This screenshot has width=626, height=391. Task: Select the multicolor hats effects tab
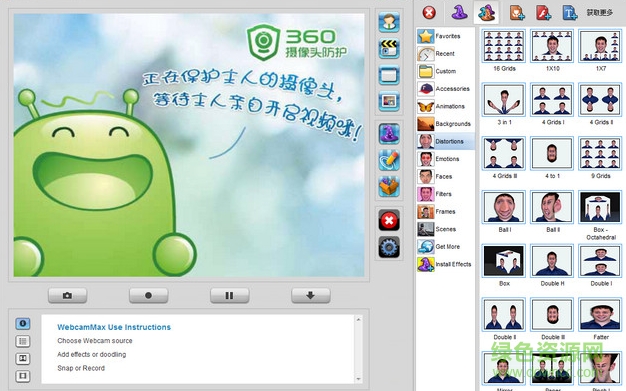tap(486, 12)
